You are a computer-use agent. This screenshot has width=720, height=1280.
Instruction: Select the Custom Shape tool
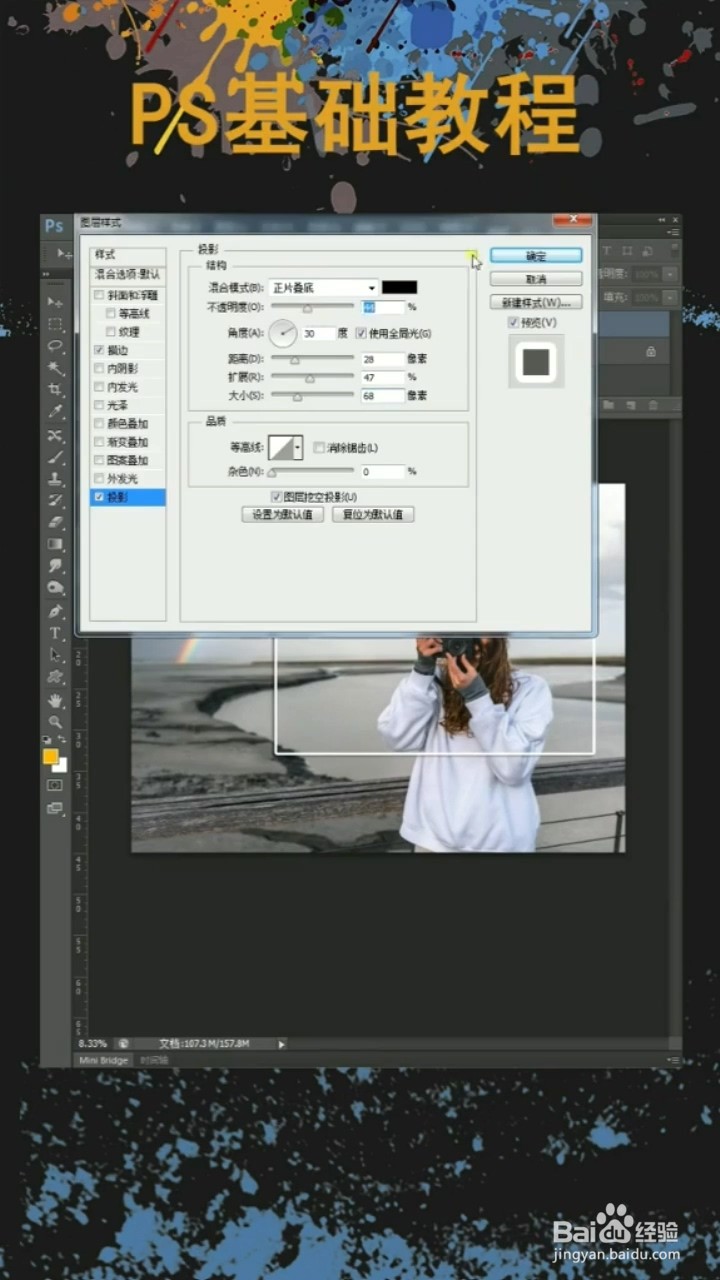(55, 677)
